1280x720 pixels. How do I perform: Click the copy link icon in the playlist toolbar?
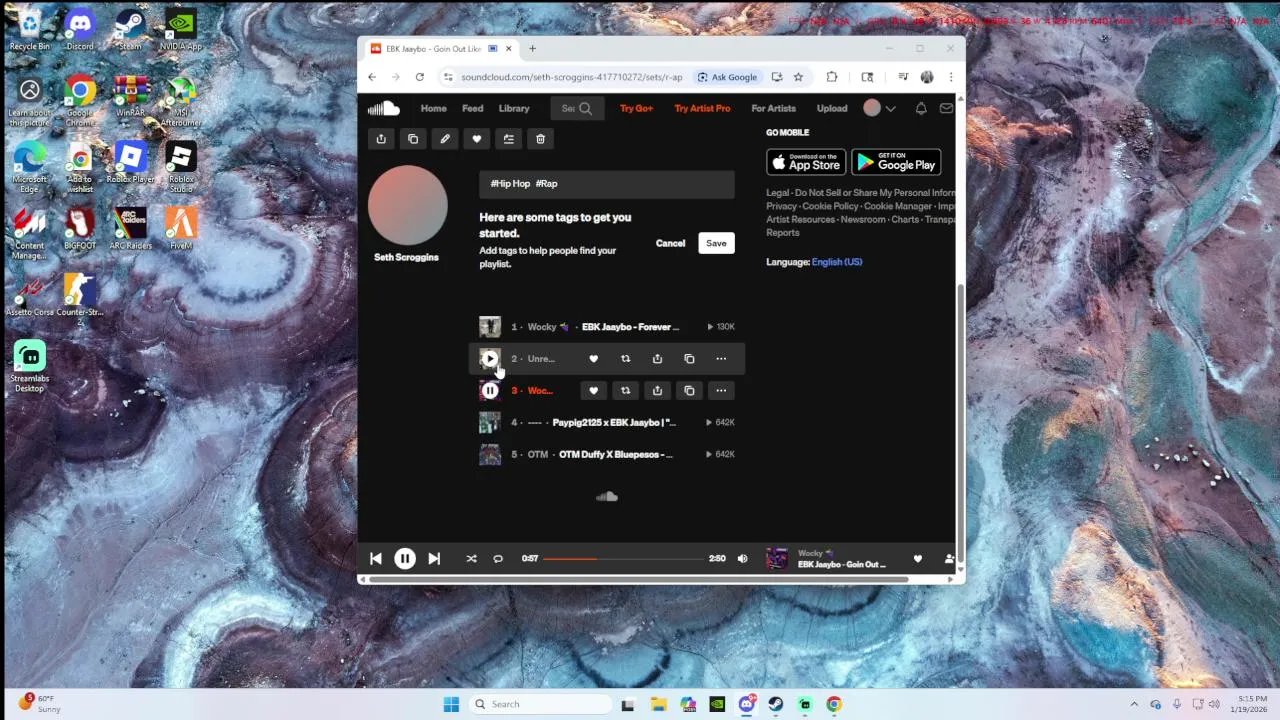tap(413, 139)
